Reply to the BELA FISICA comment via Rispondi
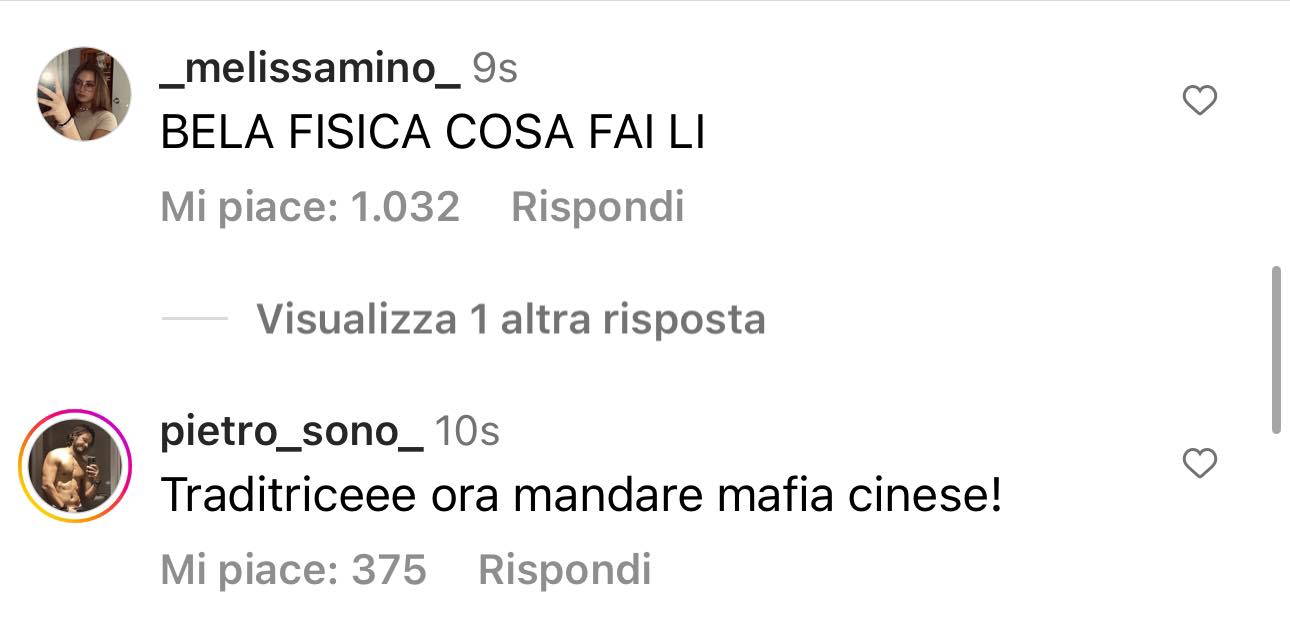1290x636 pixels. 598,207
